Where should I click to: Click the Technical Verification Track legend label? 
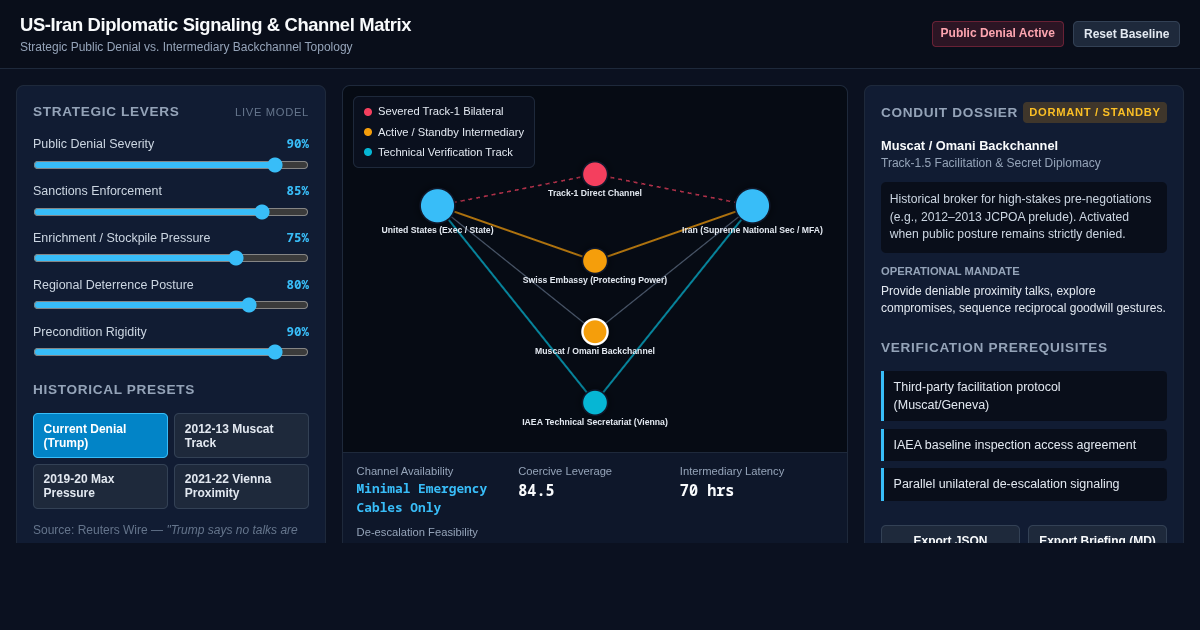pyautogui.click(x=445, y=152)
